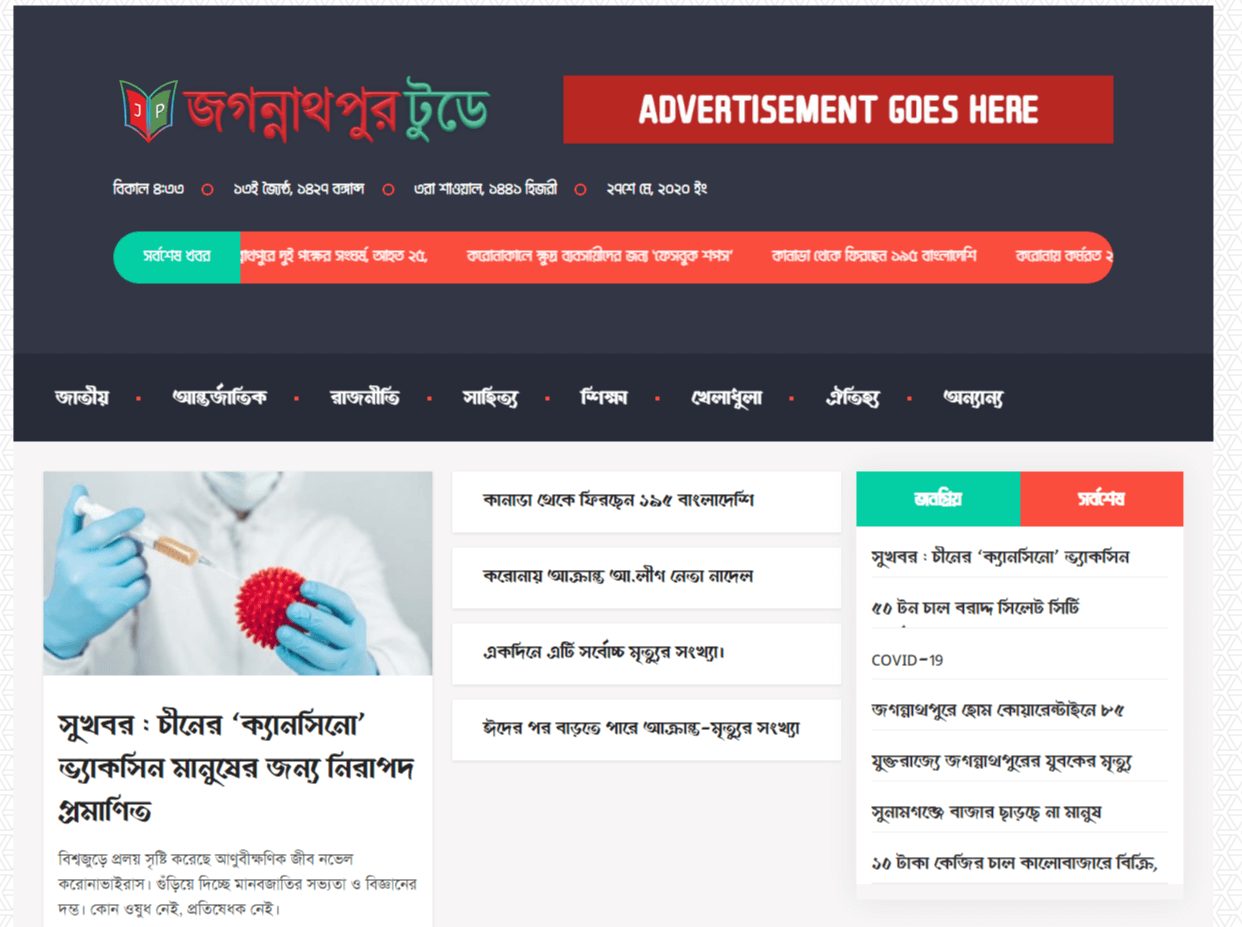This screenshot has height=927, width=1242.
Task: Open the জাতীয় menu item
Action: (82, 398)
